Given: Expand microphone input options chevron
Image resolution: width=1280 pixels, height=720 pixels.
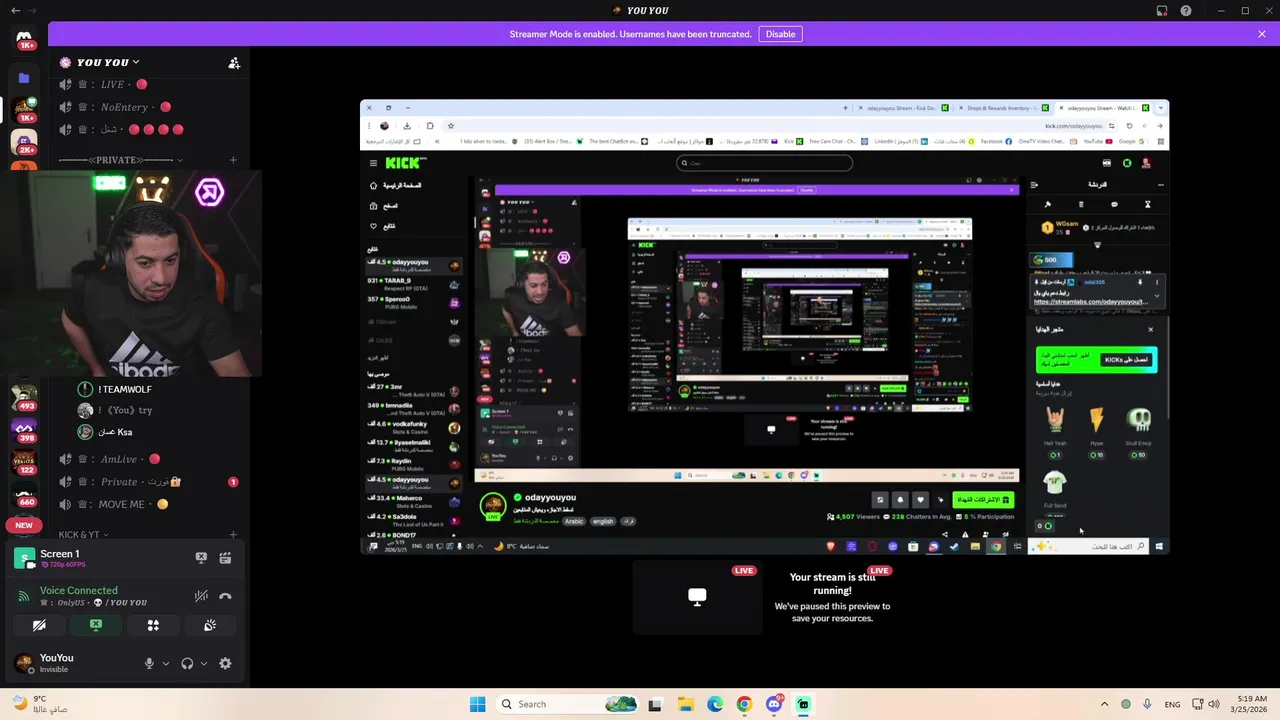Looking at the screenshot, I should (x=166, y=663).
